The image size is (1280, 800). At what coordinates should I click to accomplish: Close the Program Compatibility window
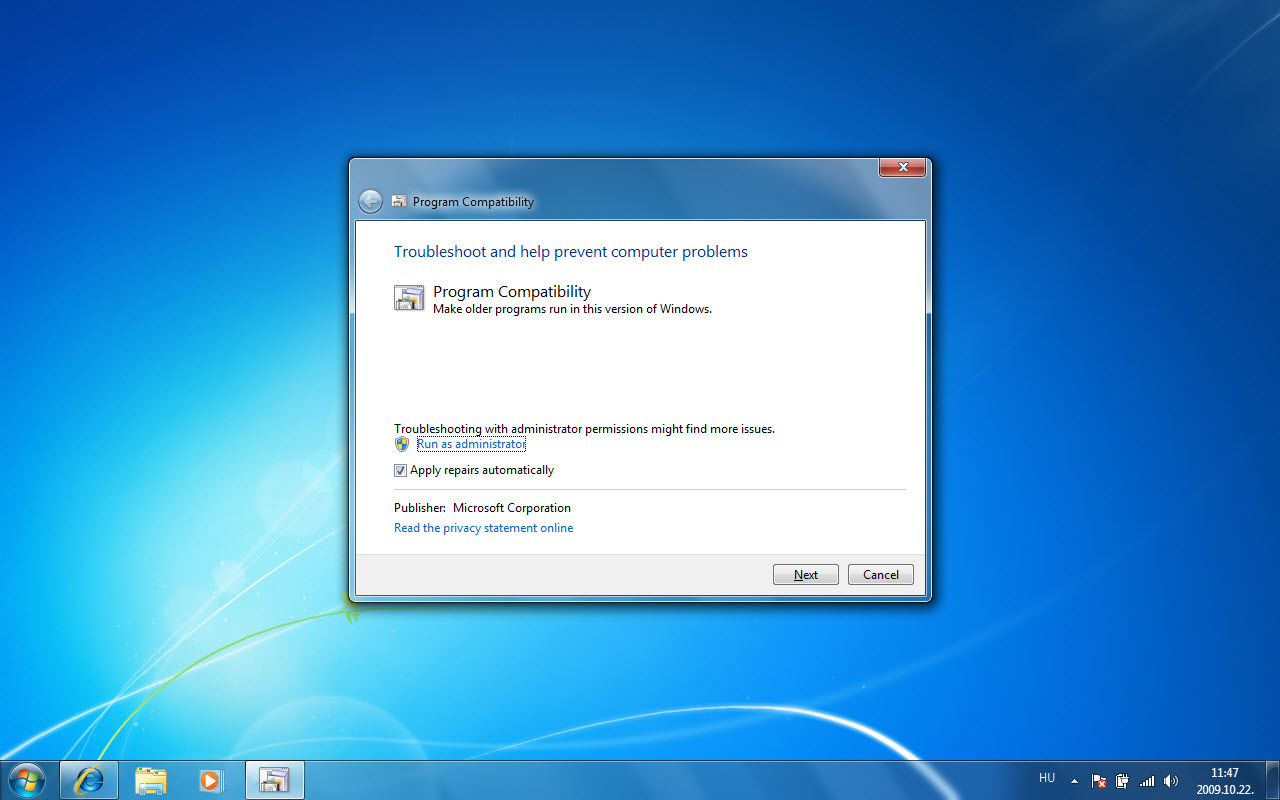click(x=902, y=168)
